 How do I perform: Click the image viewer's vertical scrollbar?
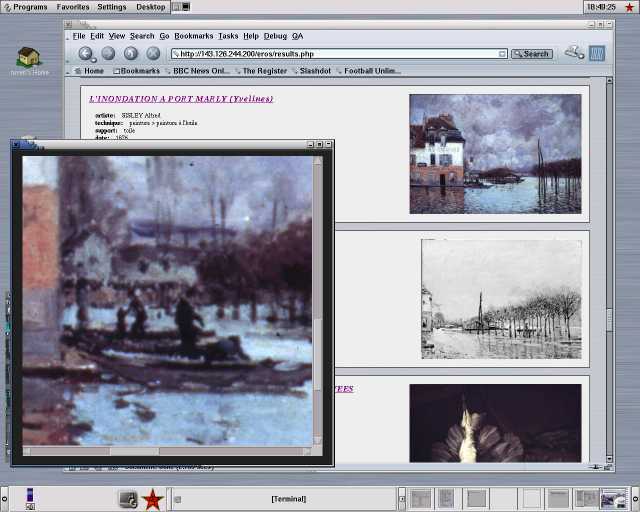click(x=318, y=301)
